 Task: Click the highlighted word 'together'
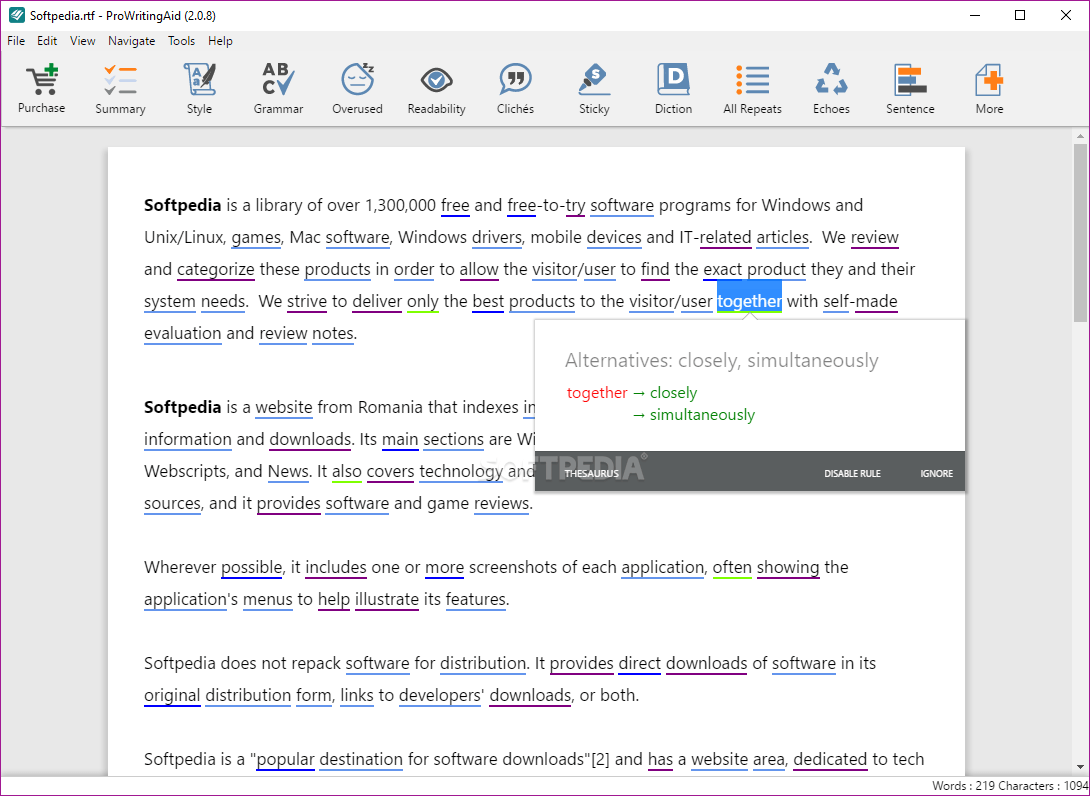point(749,300)
